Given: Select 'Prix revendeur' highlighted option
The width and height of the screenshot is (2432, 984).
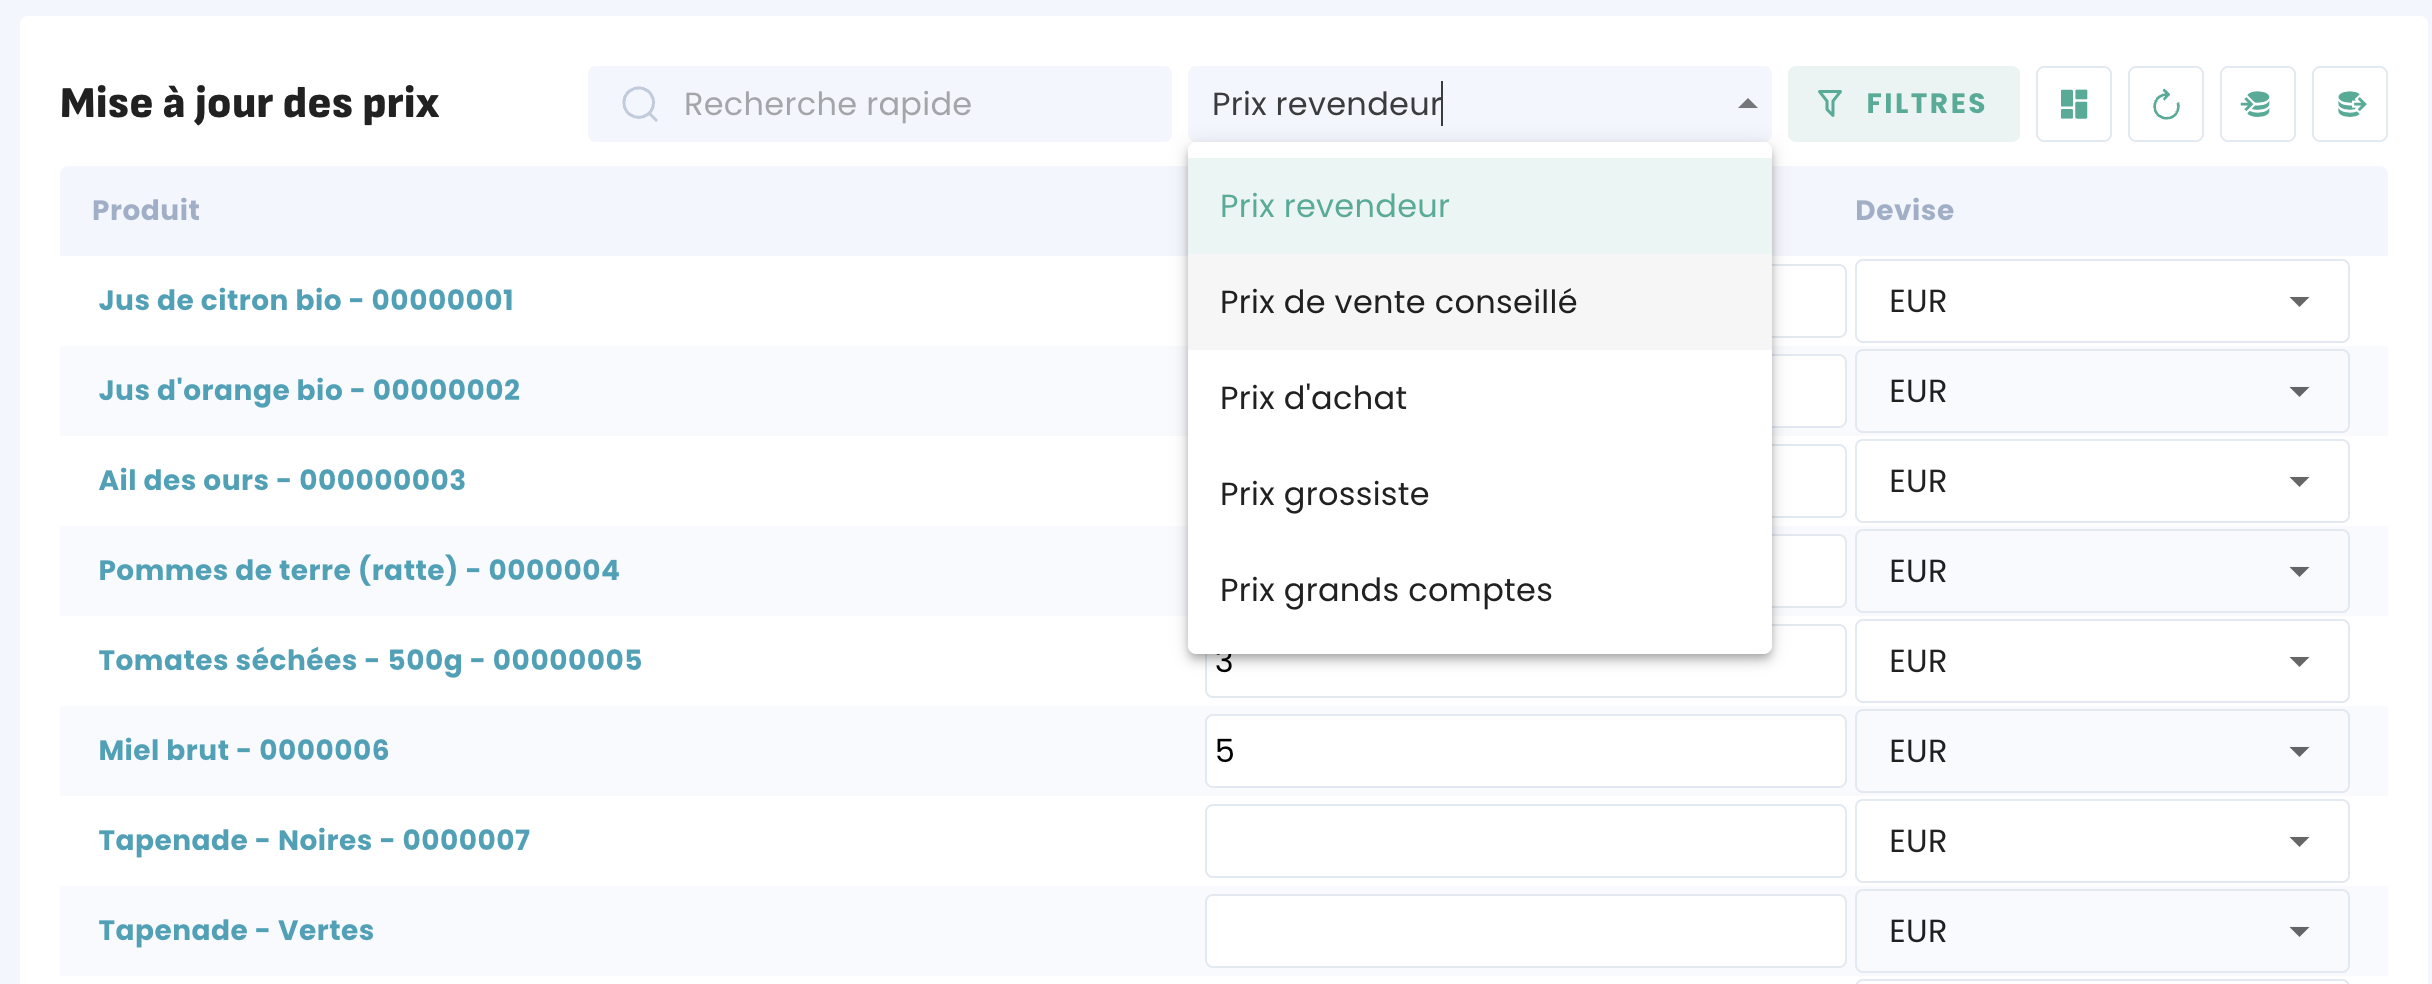Looking at the screenshot, I should (1334, 206).
